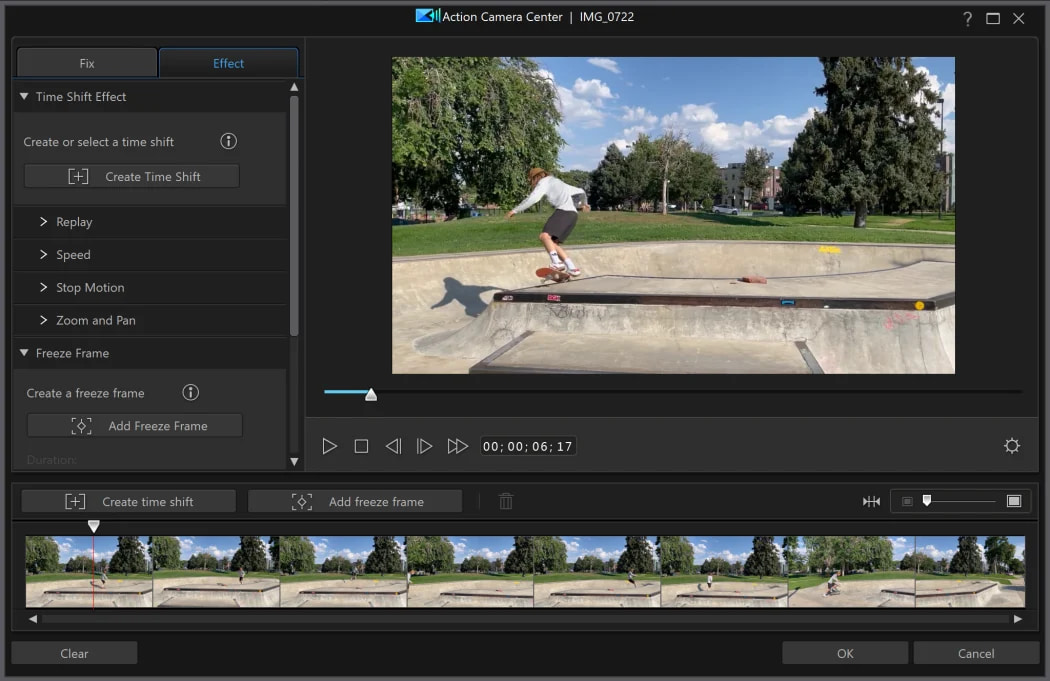Image resolution: width=1050 pixels, height=681 pixels.
Task: Open freeze frame info icon
Action: point(191,392)
